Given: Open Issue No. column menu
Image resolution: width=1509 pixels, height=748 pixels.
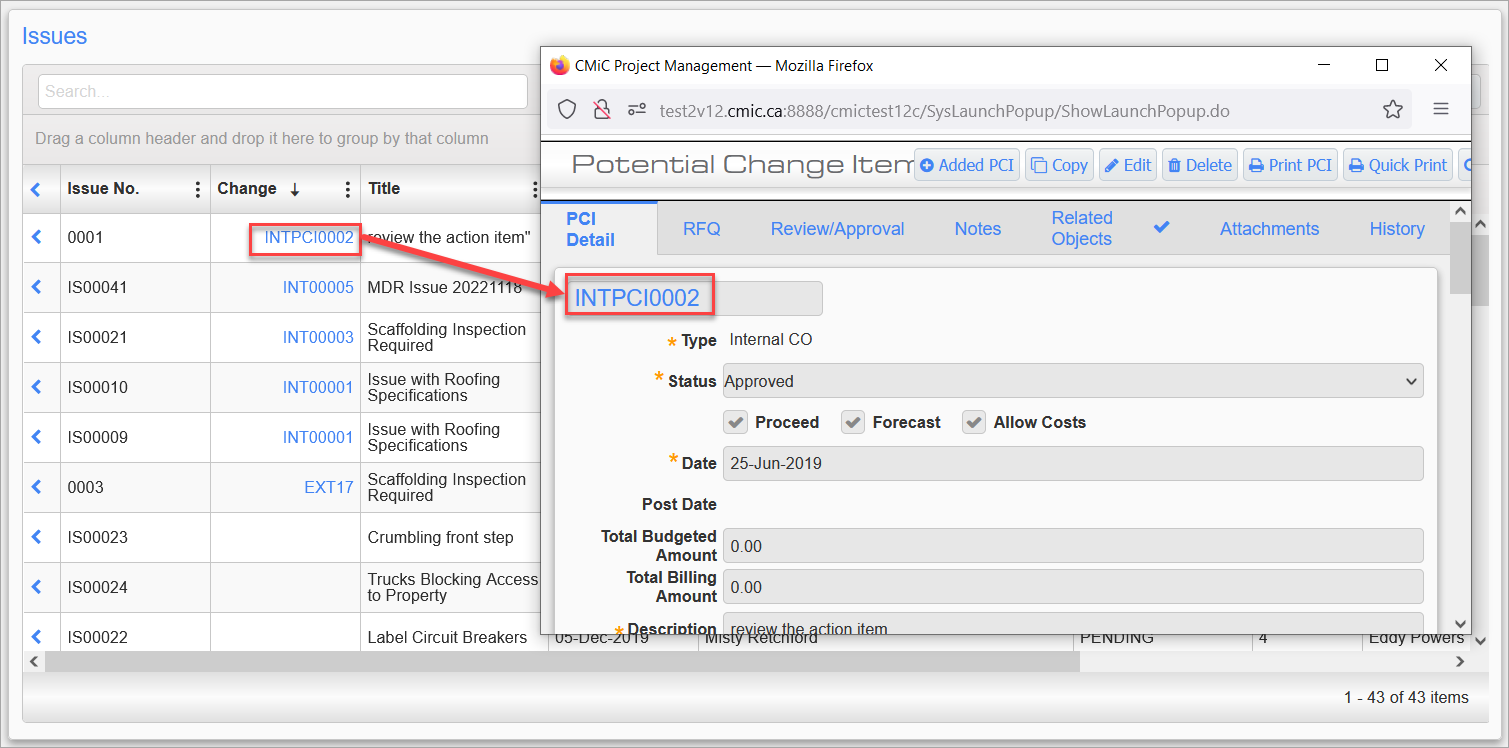Looking at the screenshot, I should [x=197, y=189].
